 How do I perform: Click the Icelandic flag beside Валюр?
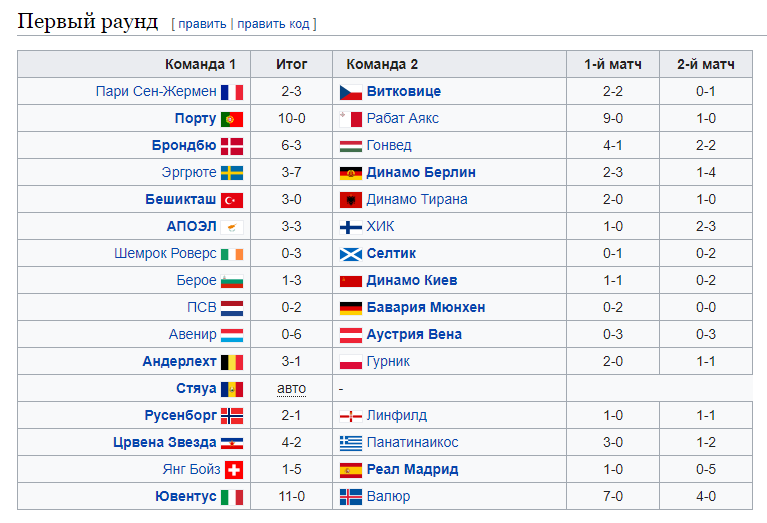[x=351, y=497]
